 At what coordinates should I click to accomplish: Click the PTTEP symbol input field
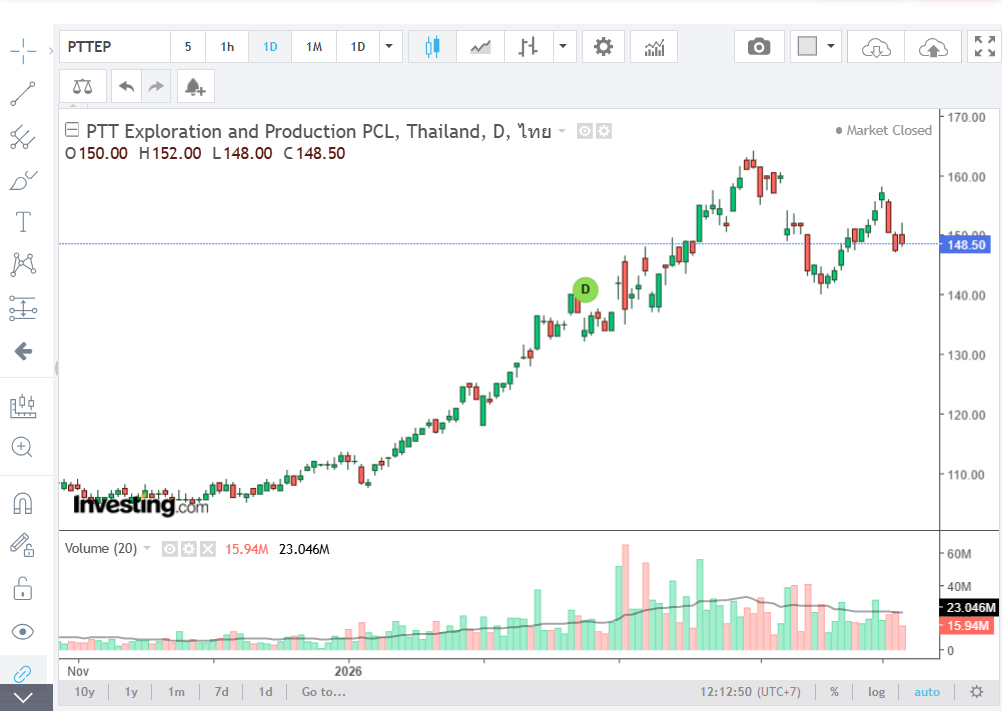pyautogui.click(x=115, y=47)
